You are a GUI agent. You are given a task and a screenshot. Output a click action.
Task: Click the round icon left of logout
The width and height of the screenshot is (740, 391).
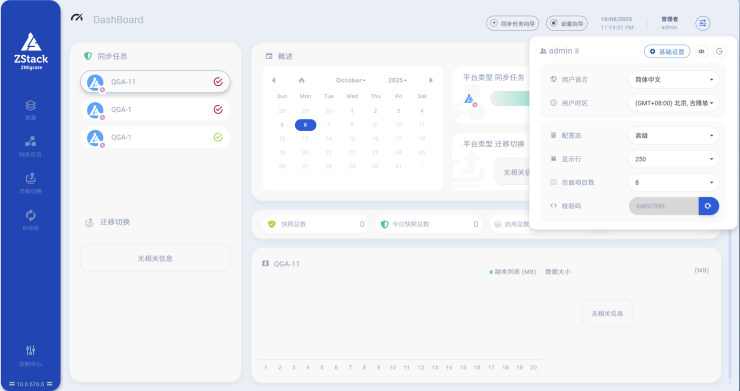coord(701,51)
